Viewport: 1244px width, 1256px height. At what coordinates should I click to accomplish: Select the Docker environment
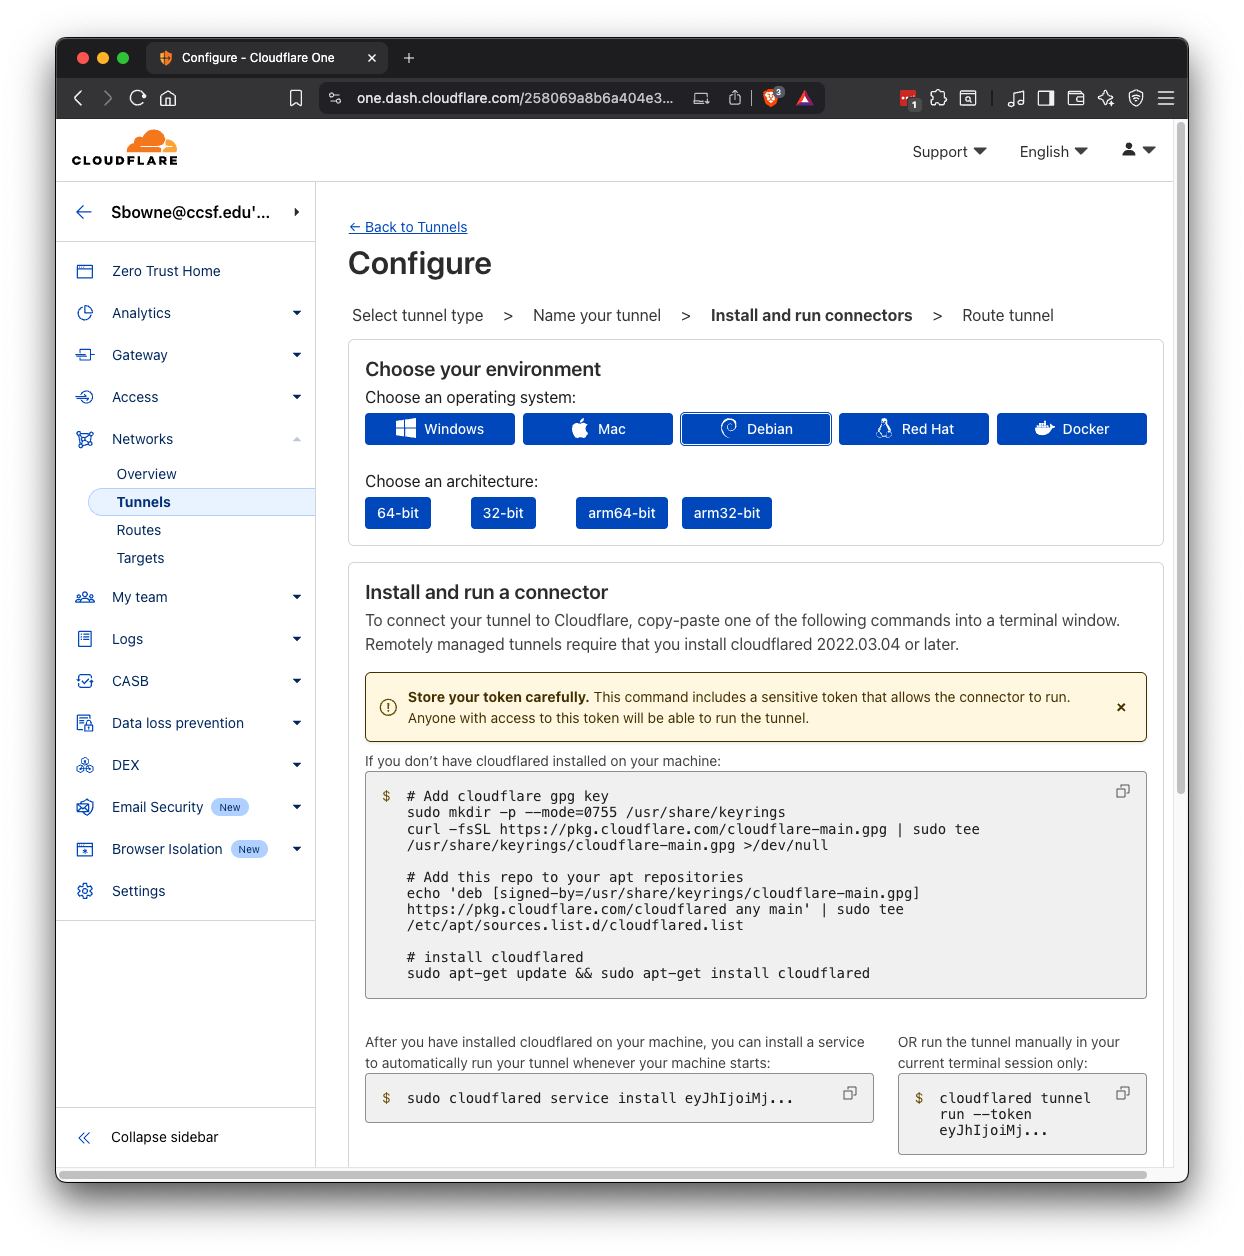1072,429
